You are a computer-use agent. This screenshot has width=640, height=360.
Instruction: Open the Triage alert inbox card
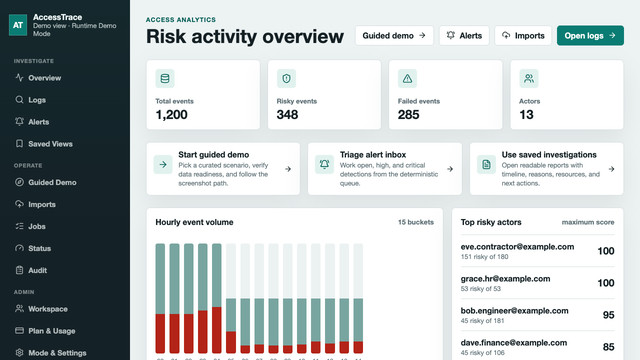point(384,169)
